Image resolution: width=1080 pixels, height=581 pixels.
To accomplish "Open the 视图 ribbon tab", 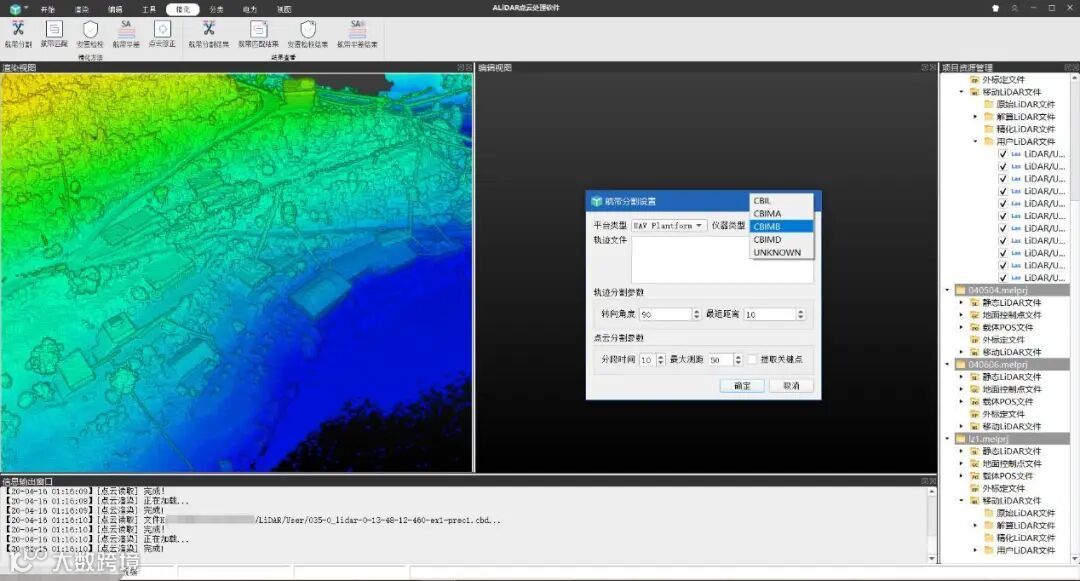I will pos(284,10).
